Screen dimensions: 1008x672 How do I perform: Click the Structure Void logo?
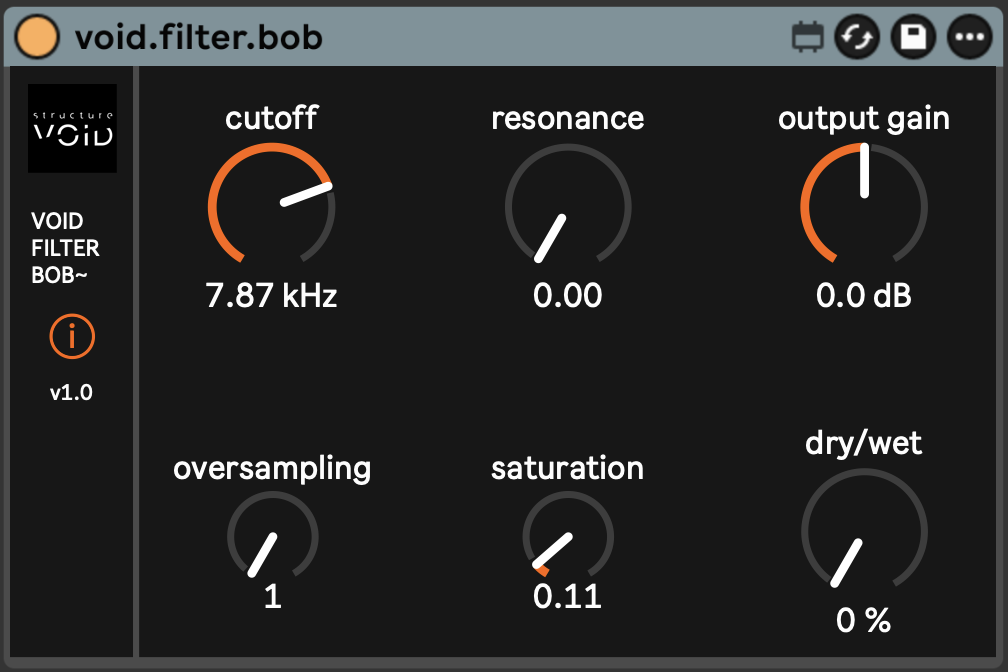pyautogui.click(x=73, y=128)
